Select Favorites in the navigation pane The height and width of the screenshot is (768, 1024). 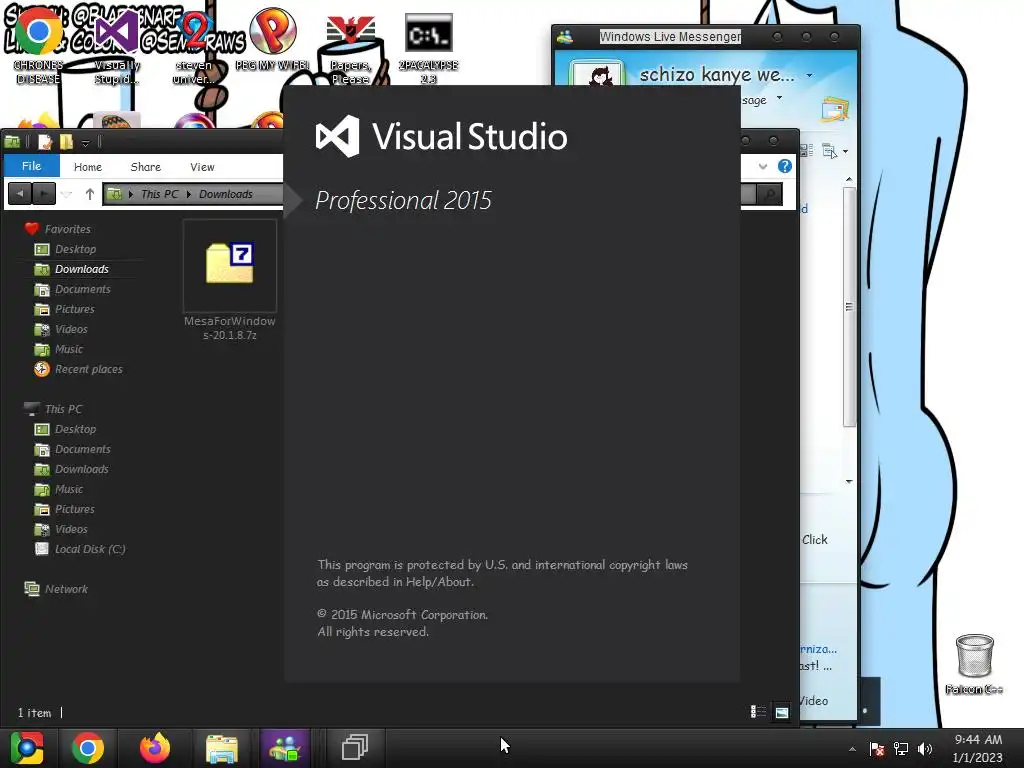pos(67,229)
